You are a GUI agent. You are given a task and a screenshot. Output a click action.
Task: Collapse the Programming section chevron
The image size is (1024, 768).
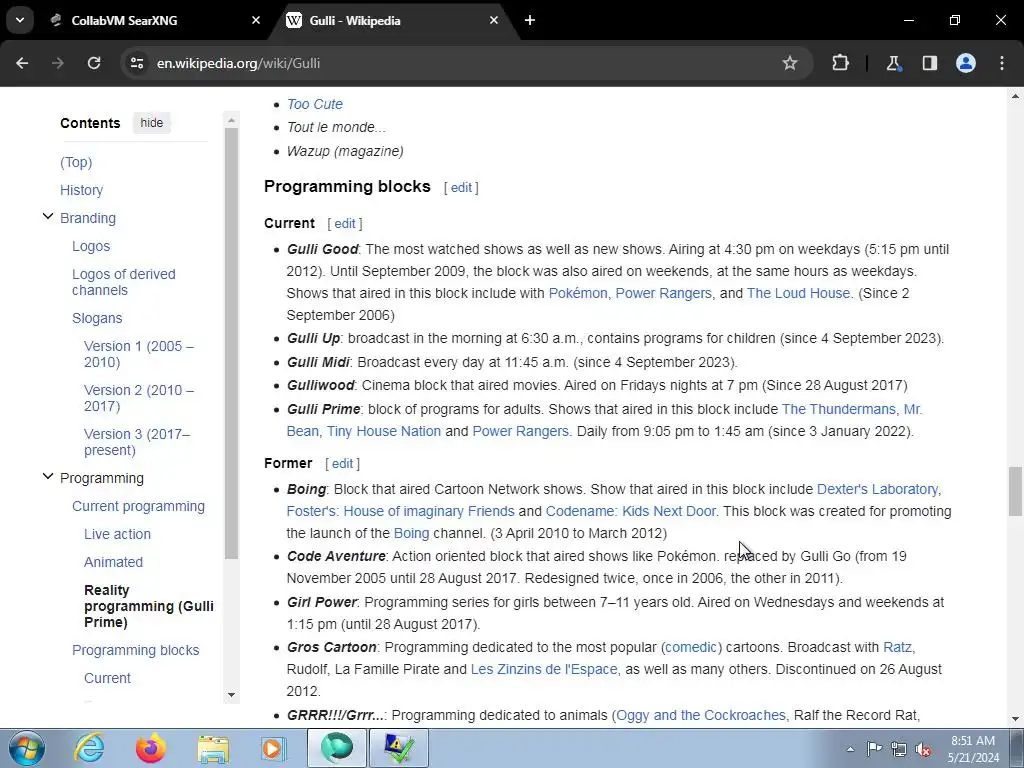(x=48, y=476)
